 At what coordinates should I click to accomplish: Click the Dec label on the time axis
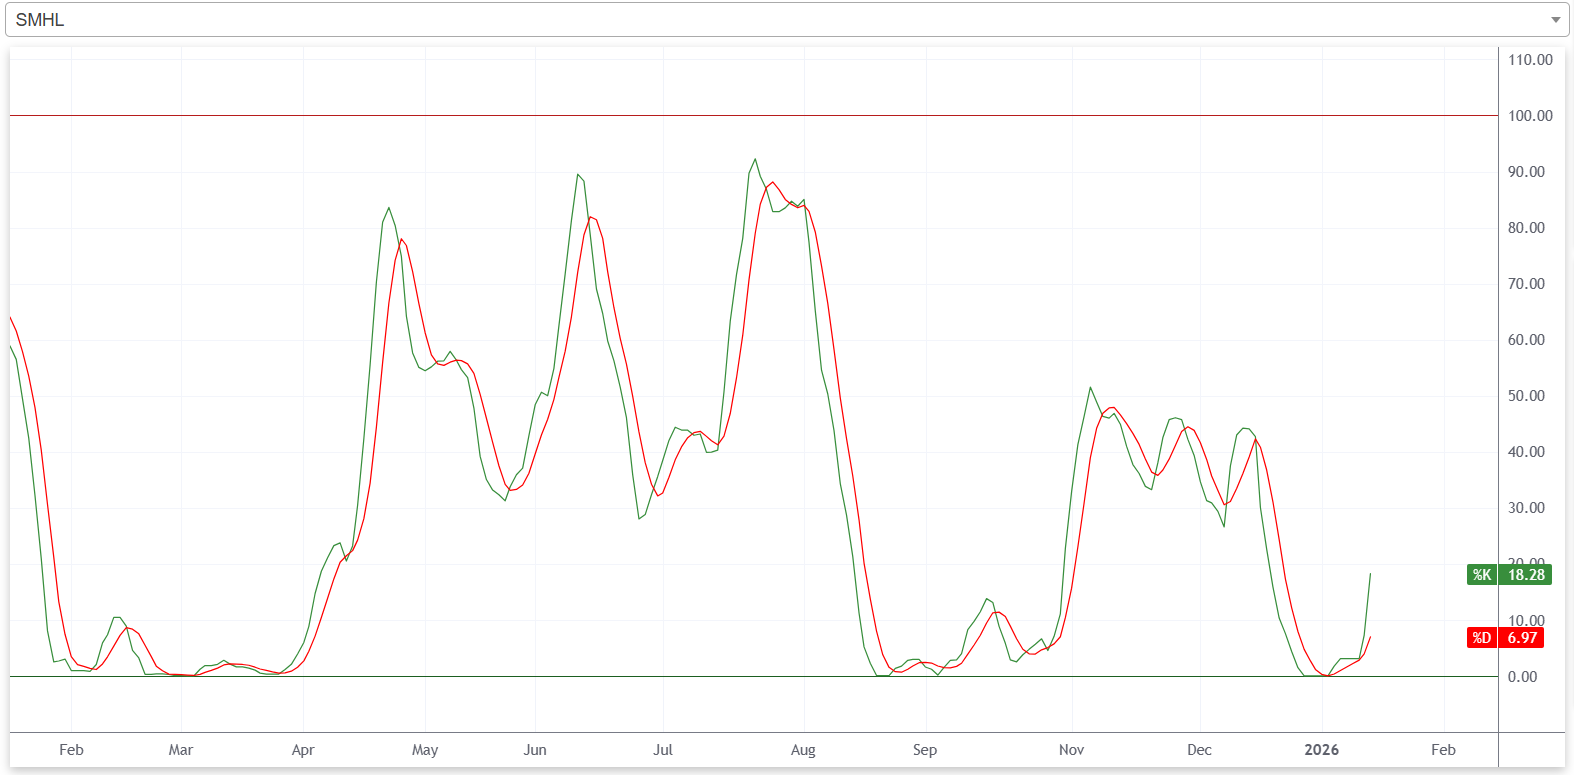1199,750
